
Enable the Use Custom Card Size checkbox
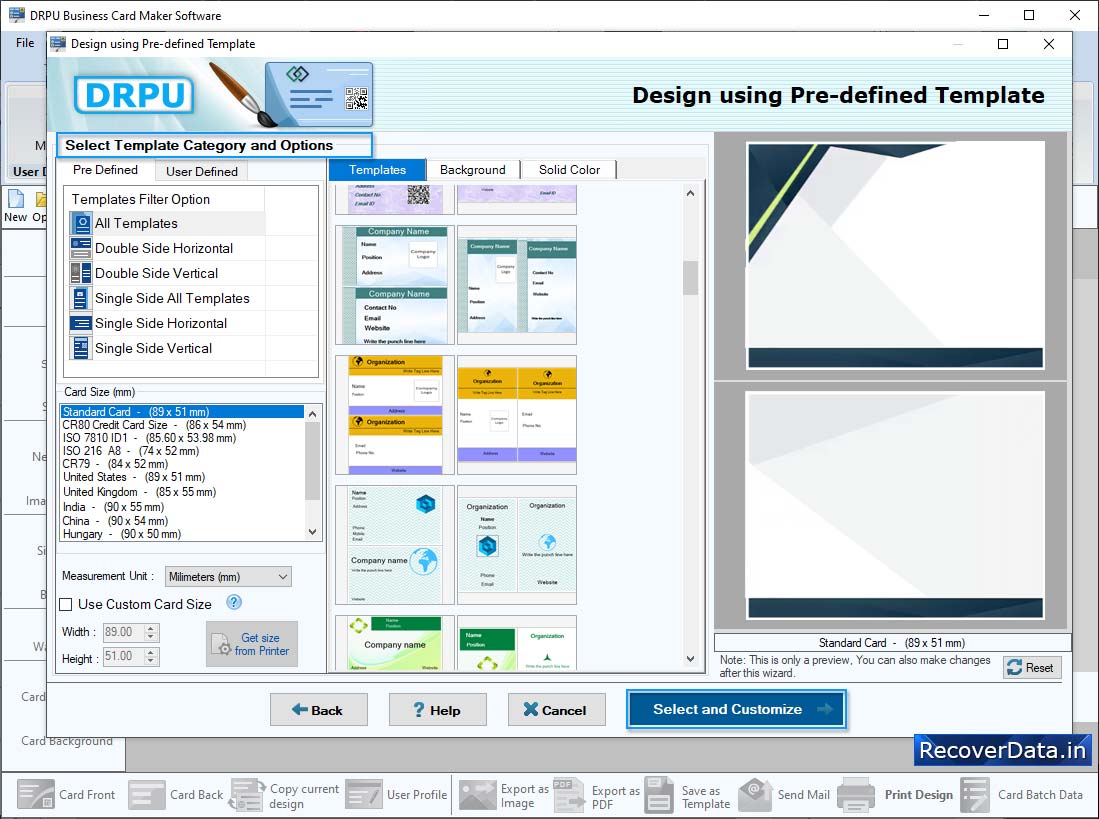click(x=66, y=605)
